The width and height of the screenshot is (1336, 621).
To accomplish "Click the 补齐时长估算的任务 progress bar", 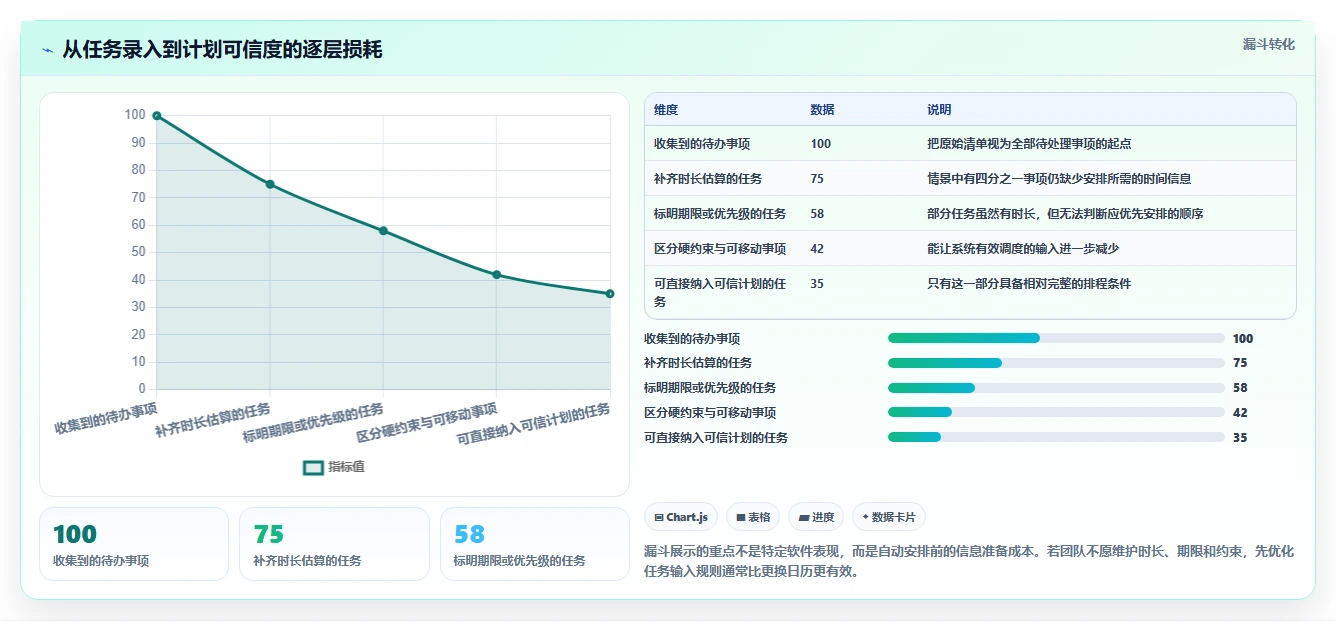I will 1056,363.
